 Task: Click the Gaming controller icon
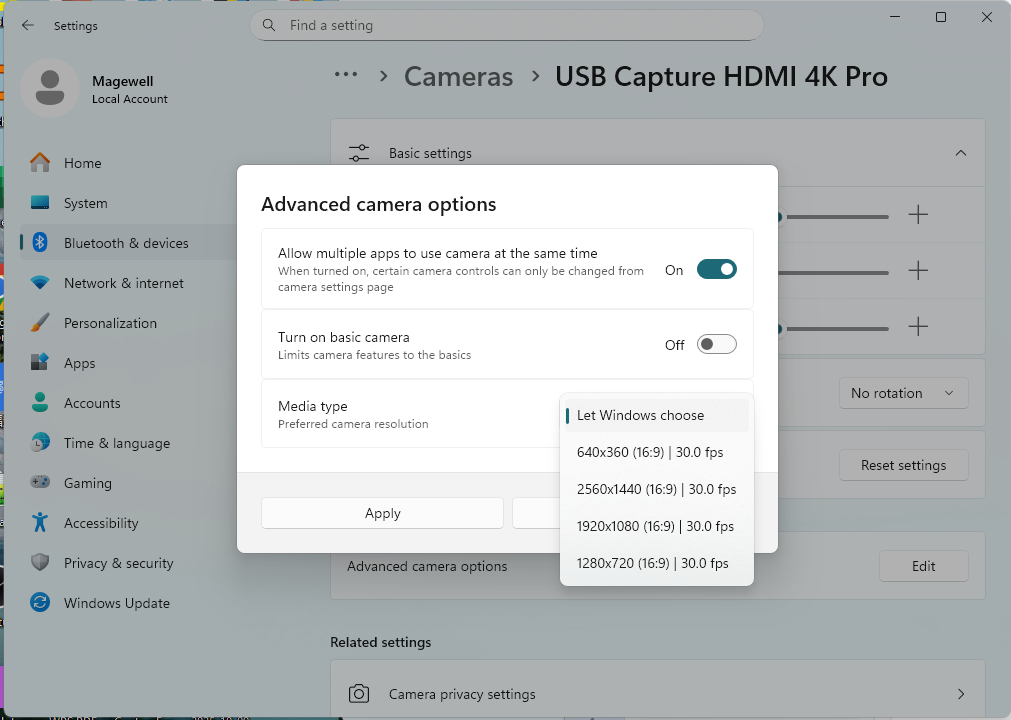point(40,483)
